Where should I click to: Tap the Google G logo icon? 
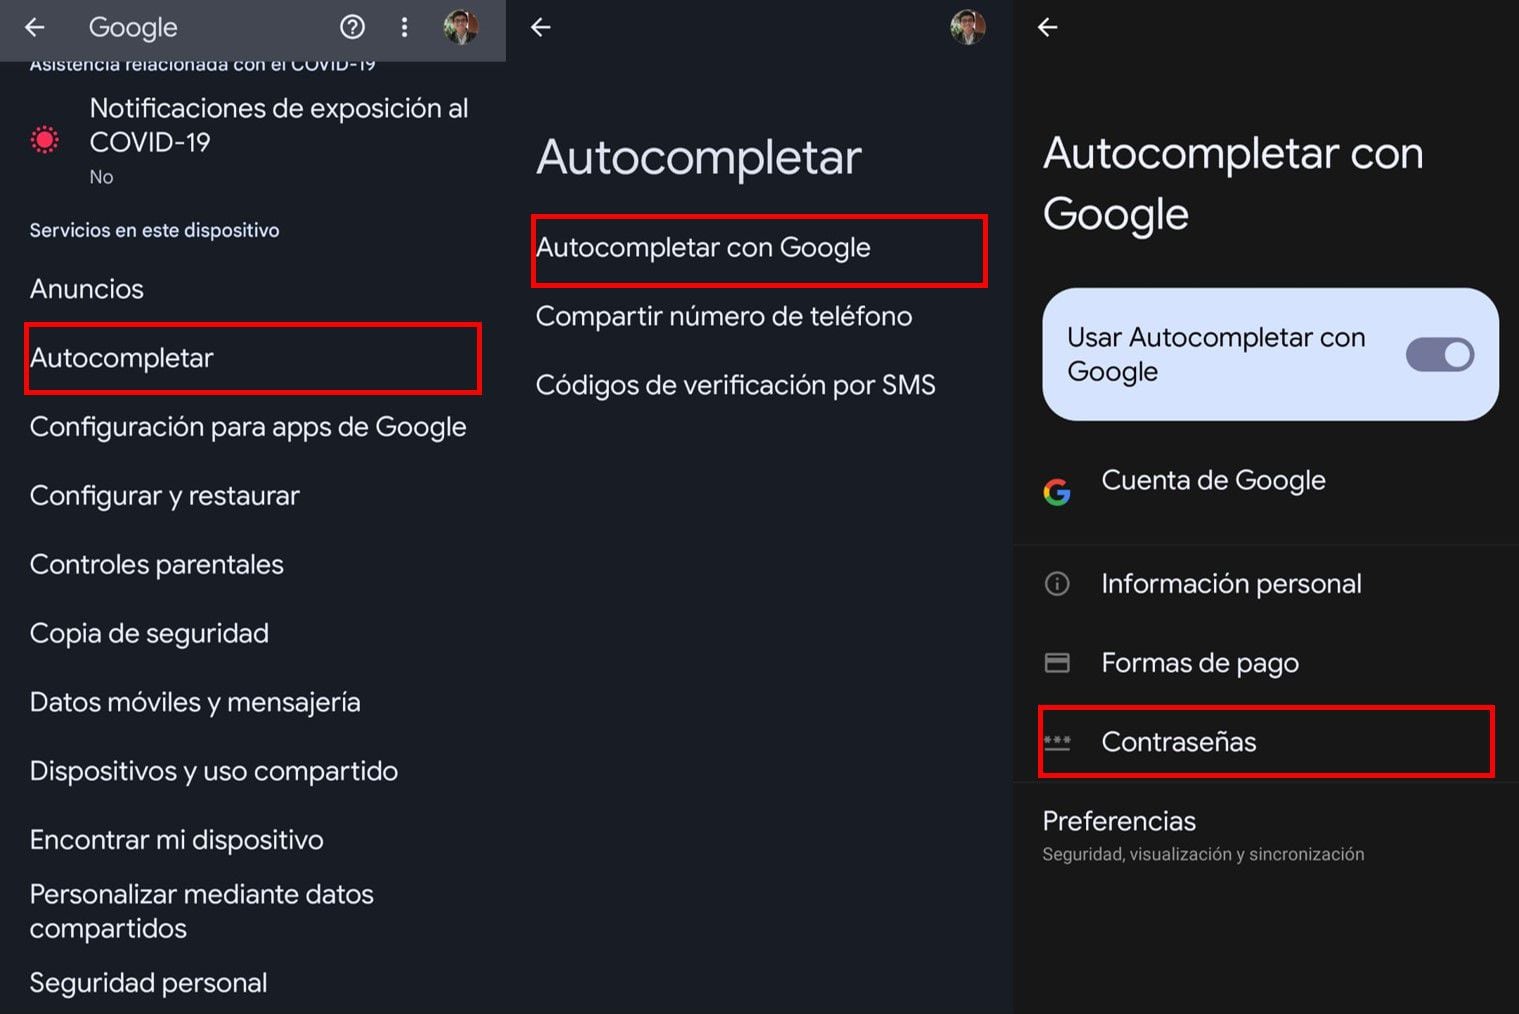[x=1057, y=491]
